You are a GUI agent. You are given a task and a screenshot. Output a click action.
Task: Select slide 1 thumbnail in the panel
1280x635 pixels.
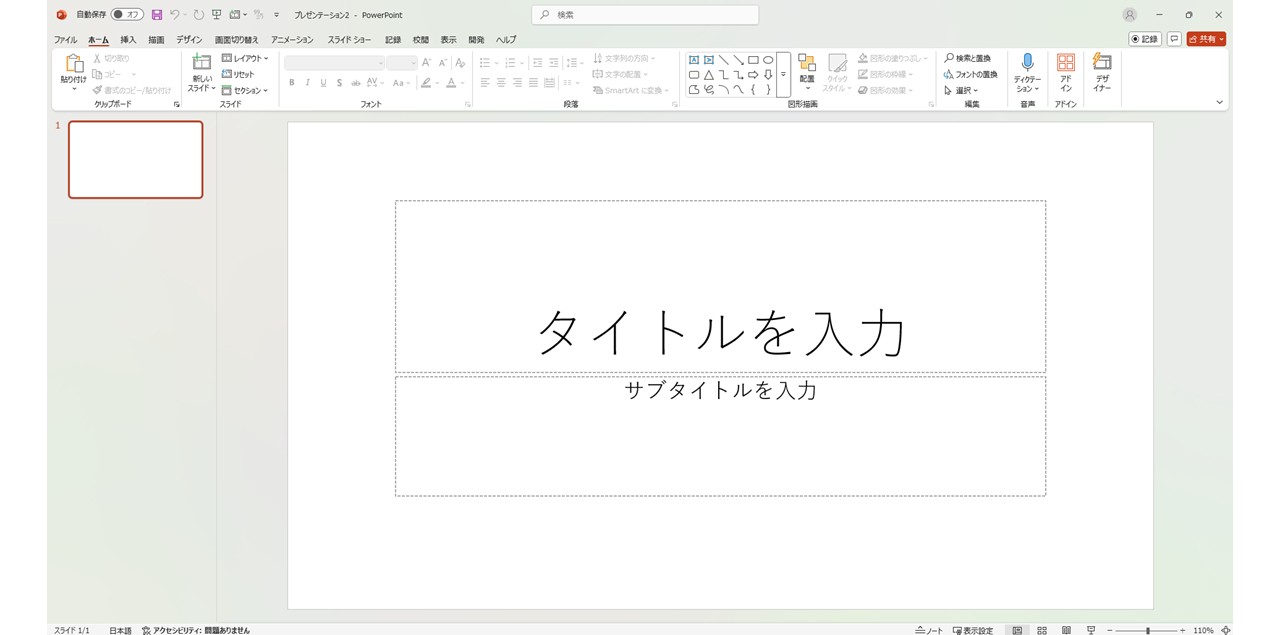coord(136,159)
